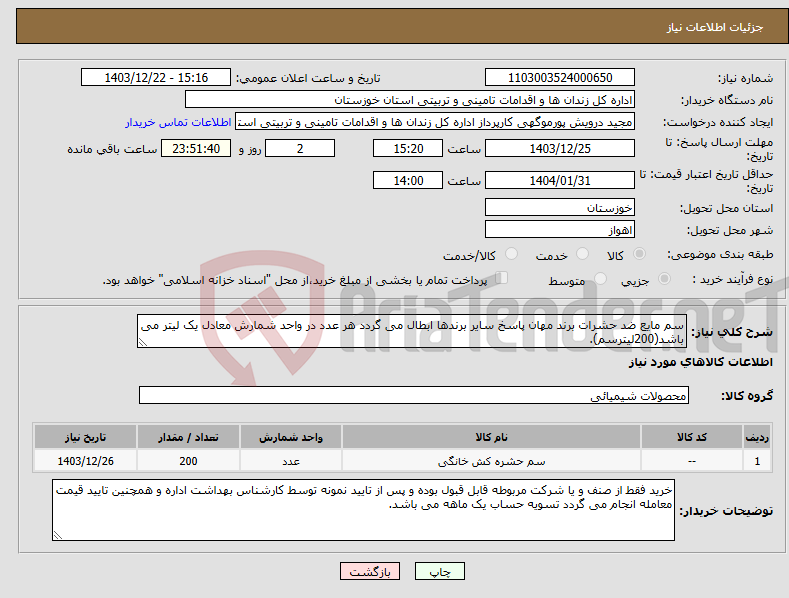Click the جزئیات اطلاعات نیاز page header
This screenshot has height=598, width=789.
click(715, 27)
